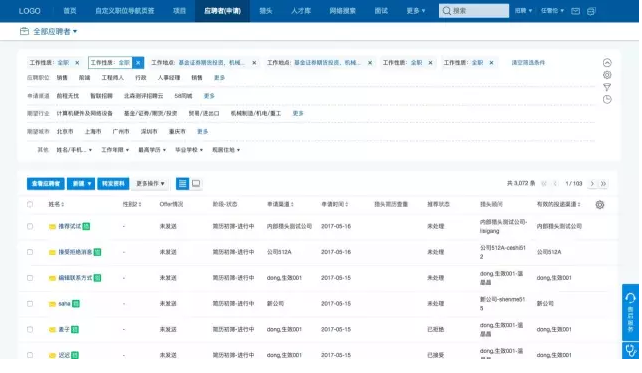Open the 最高学历 filter dropdown
The image size is (642, 373).
point(153,151)
